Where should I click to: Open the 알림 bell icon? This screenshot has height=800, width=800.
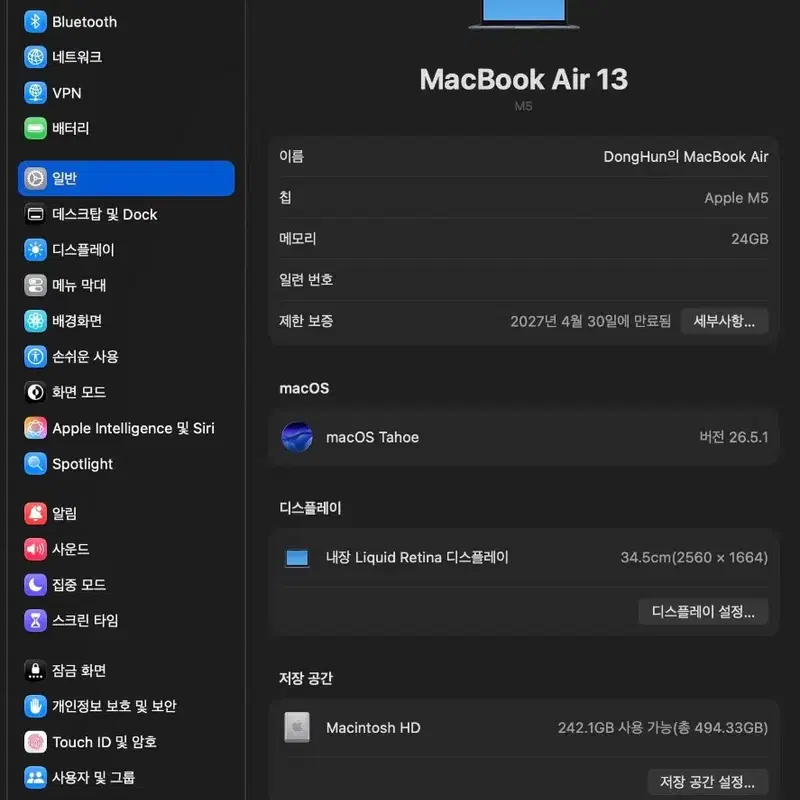35,513
